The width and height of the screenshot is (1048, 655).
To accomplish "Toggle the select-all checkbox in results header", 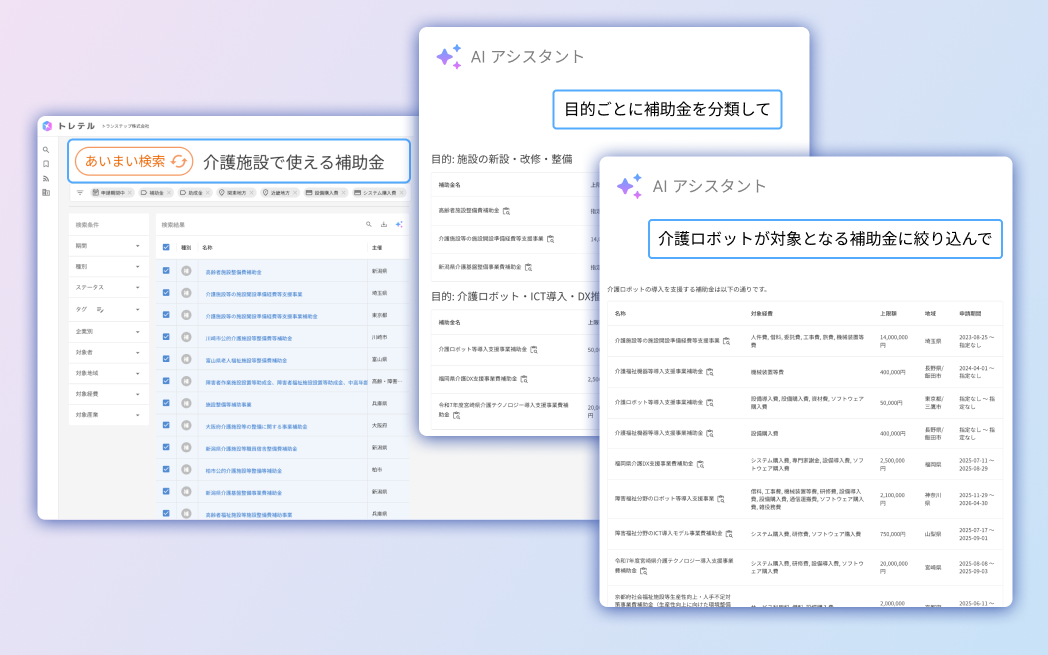I will [166, 247].
